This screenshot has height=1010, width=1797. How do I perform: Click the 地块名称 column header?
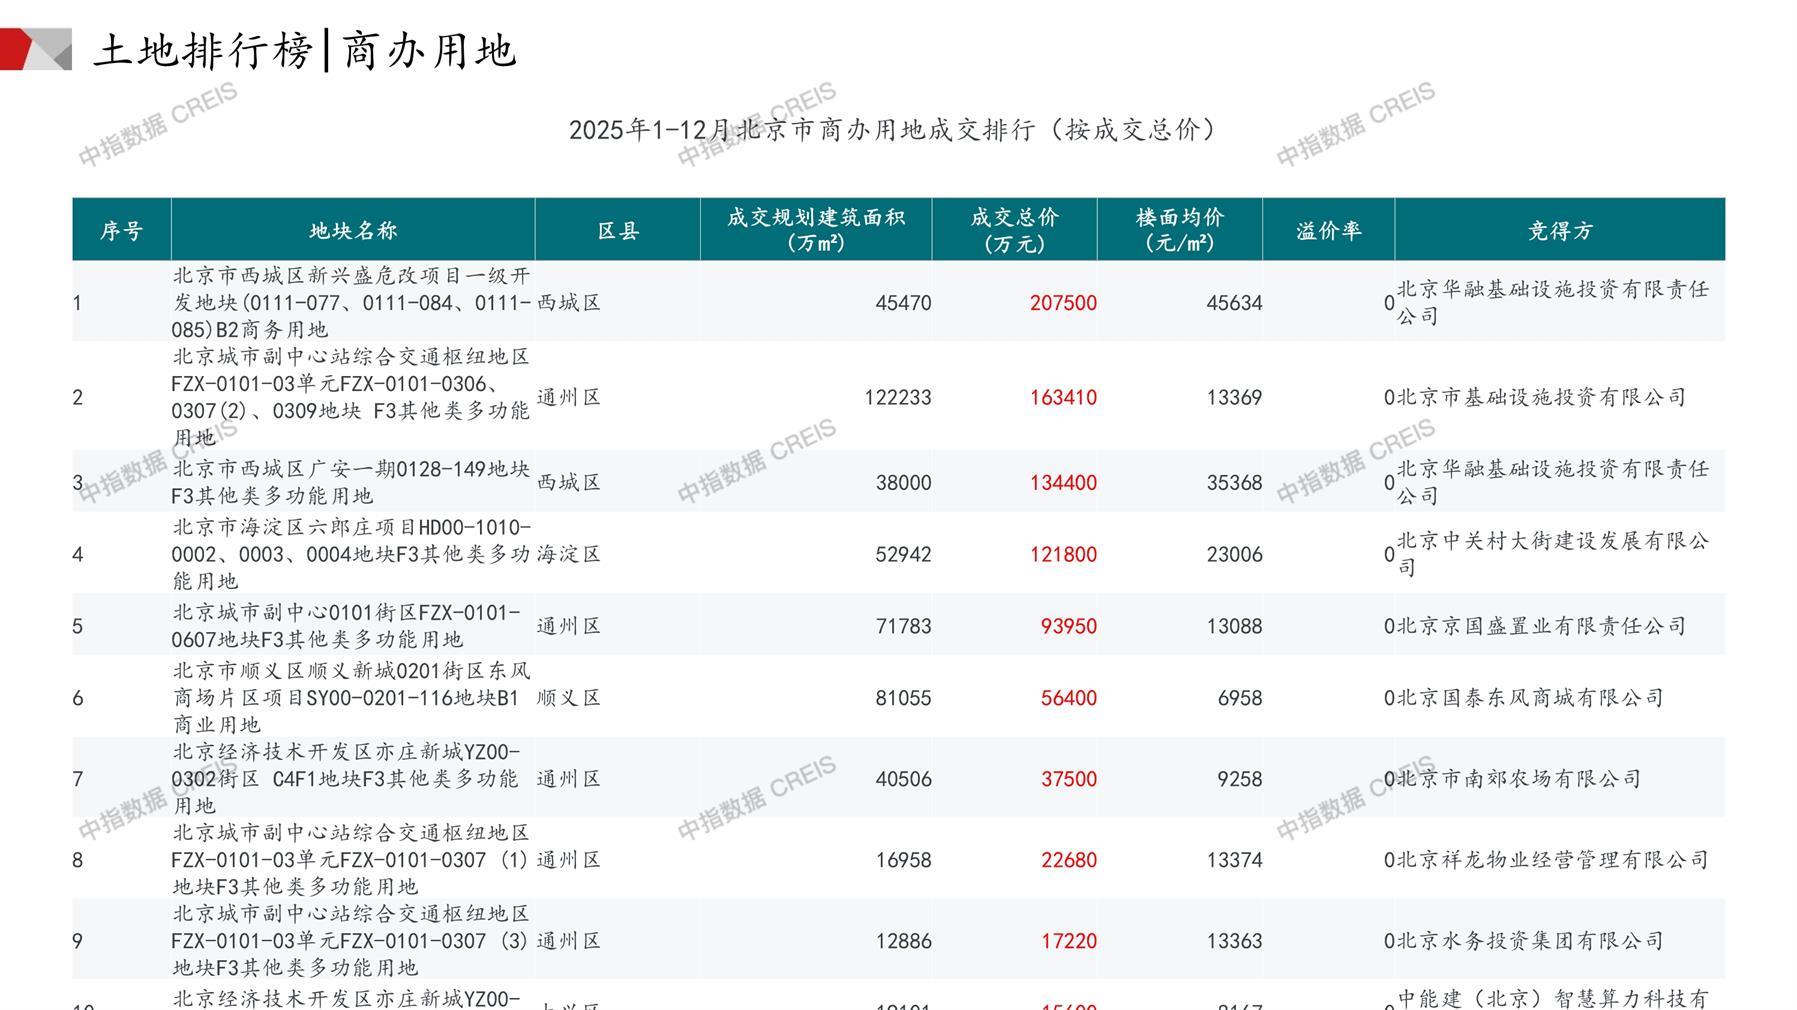pos(353,231)
